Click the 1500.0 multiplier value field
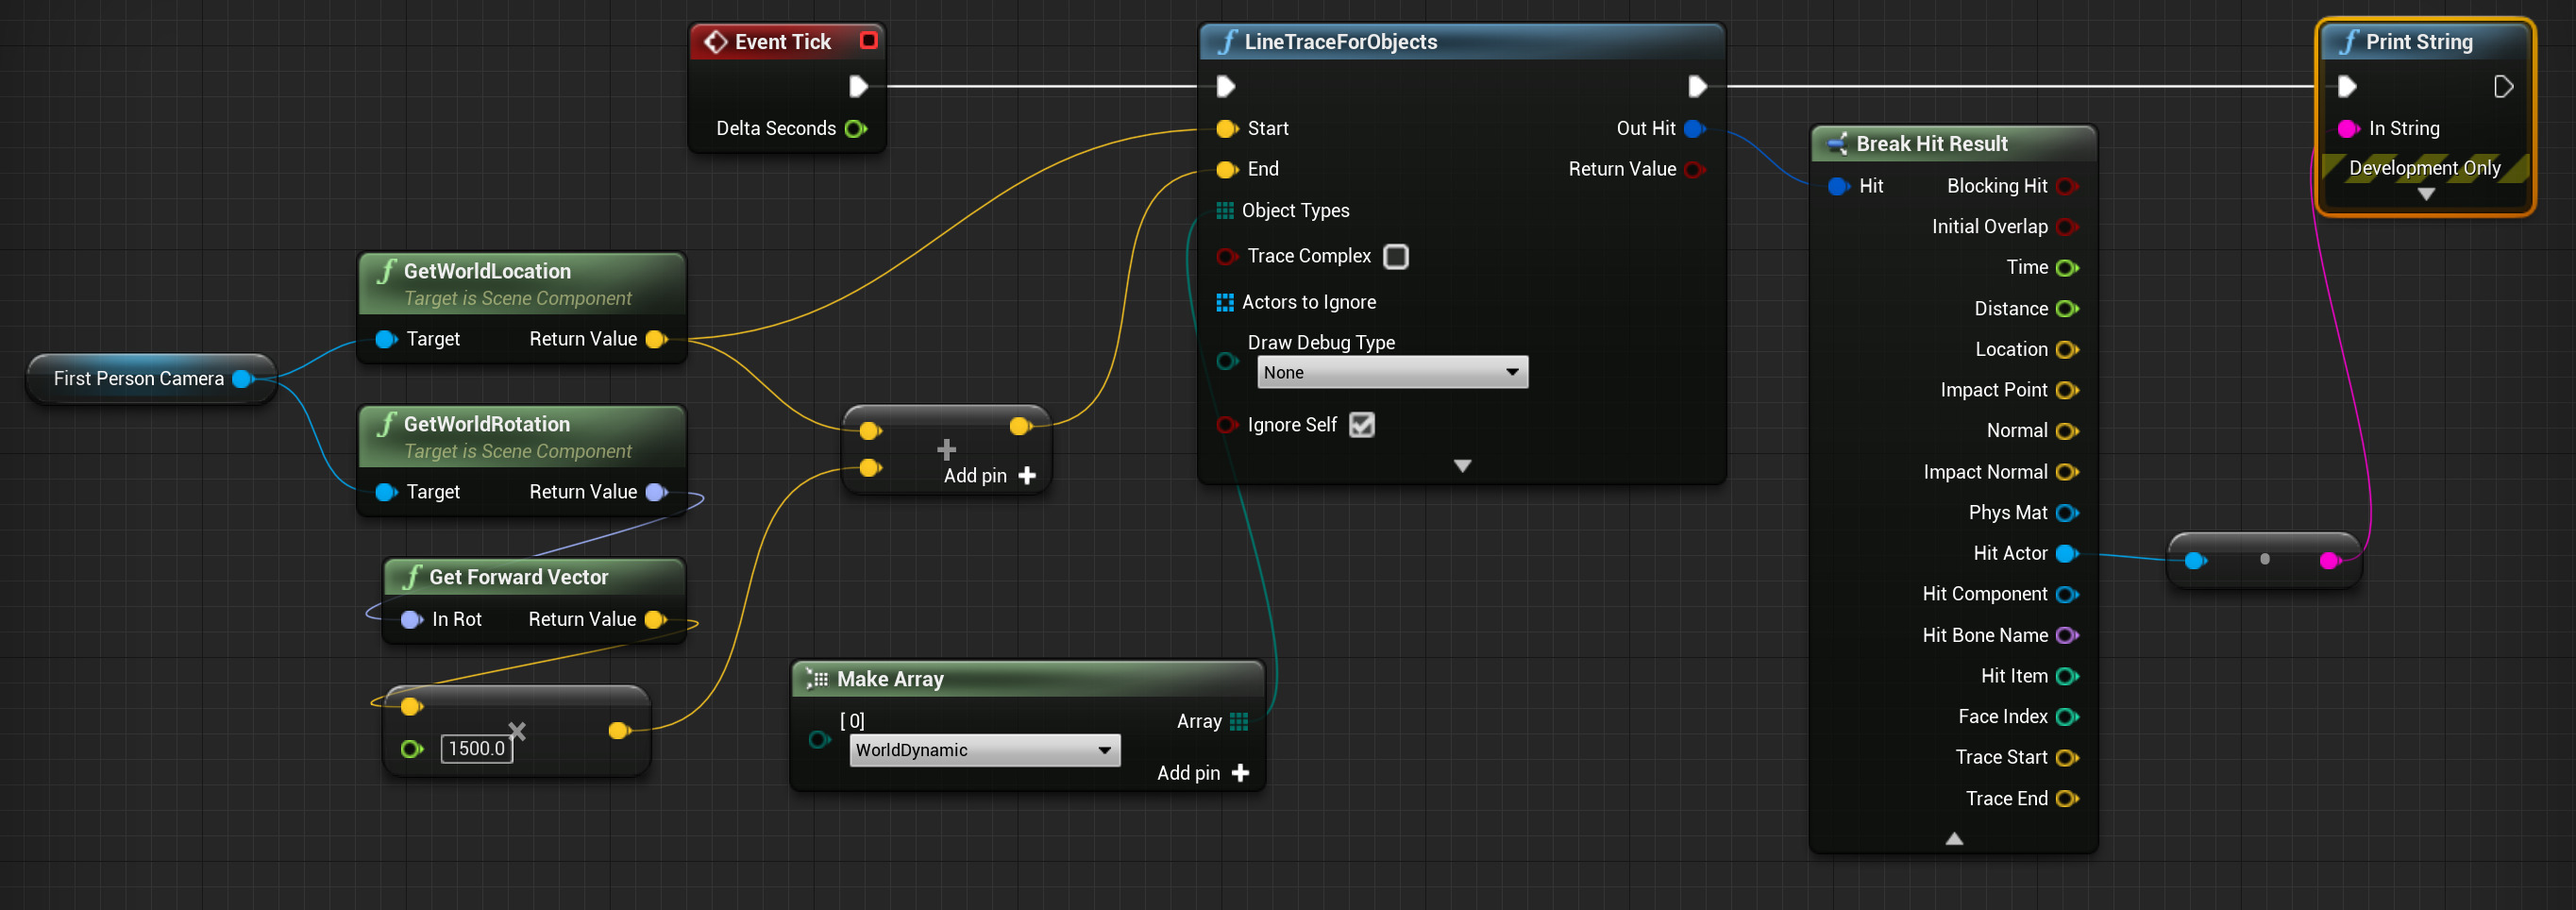This screenshot has width=2576, height=910. click(x=476, y=748)
